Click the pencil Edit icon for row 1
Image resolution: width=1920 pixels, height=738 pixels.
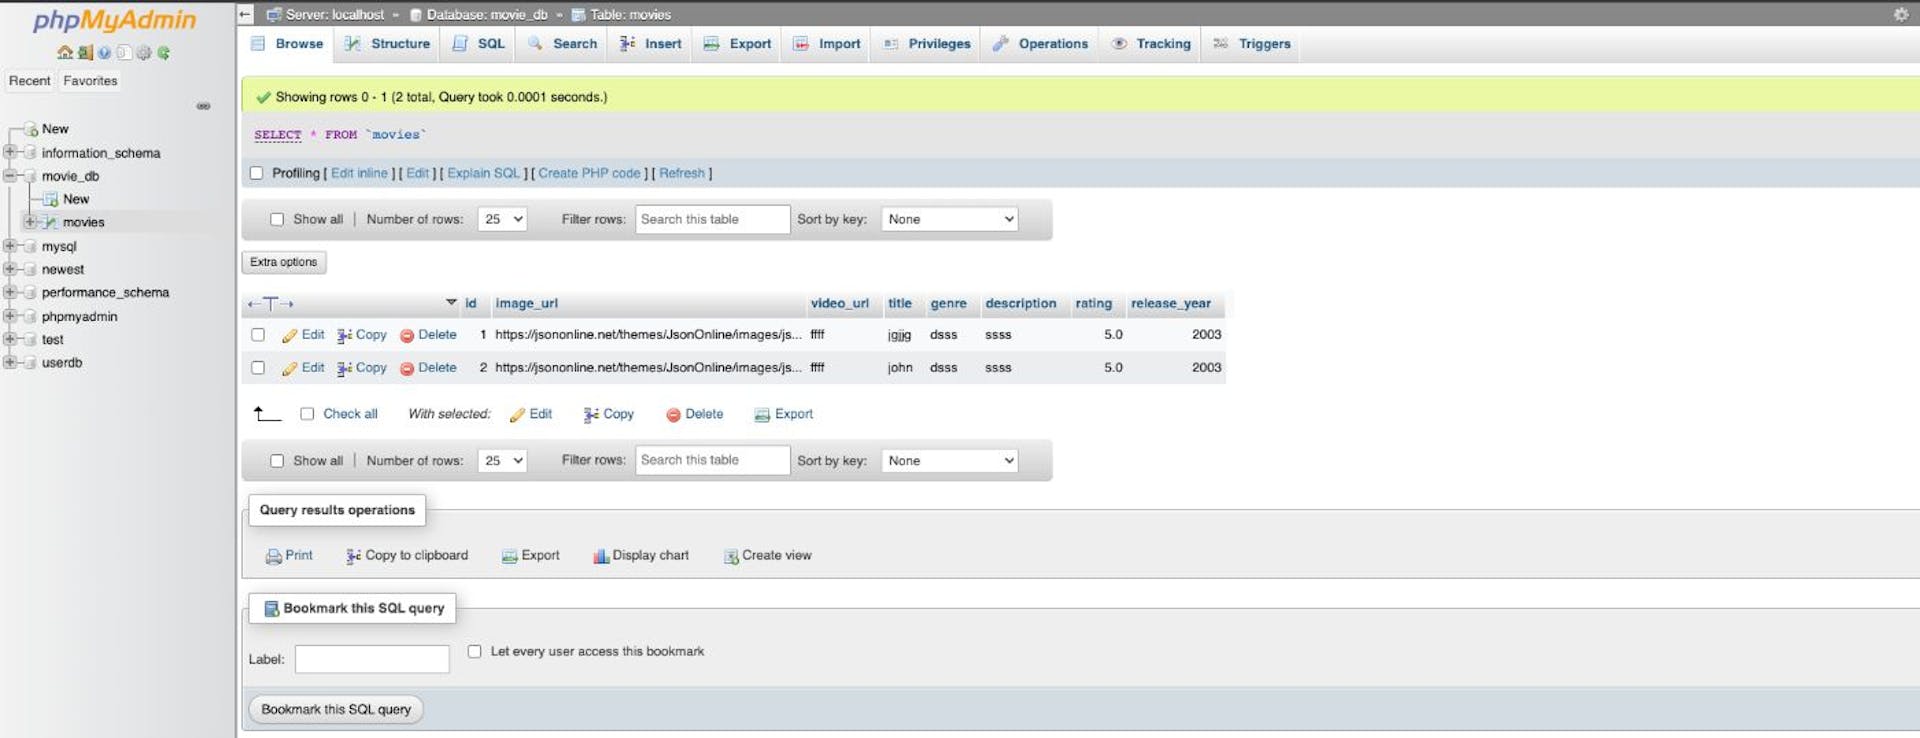point(290,336)
